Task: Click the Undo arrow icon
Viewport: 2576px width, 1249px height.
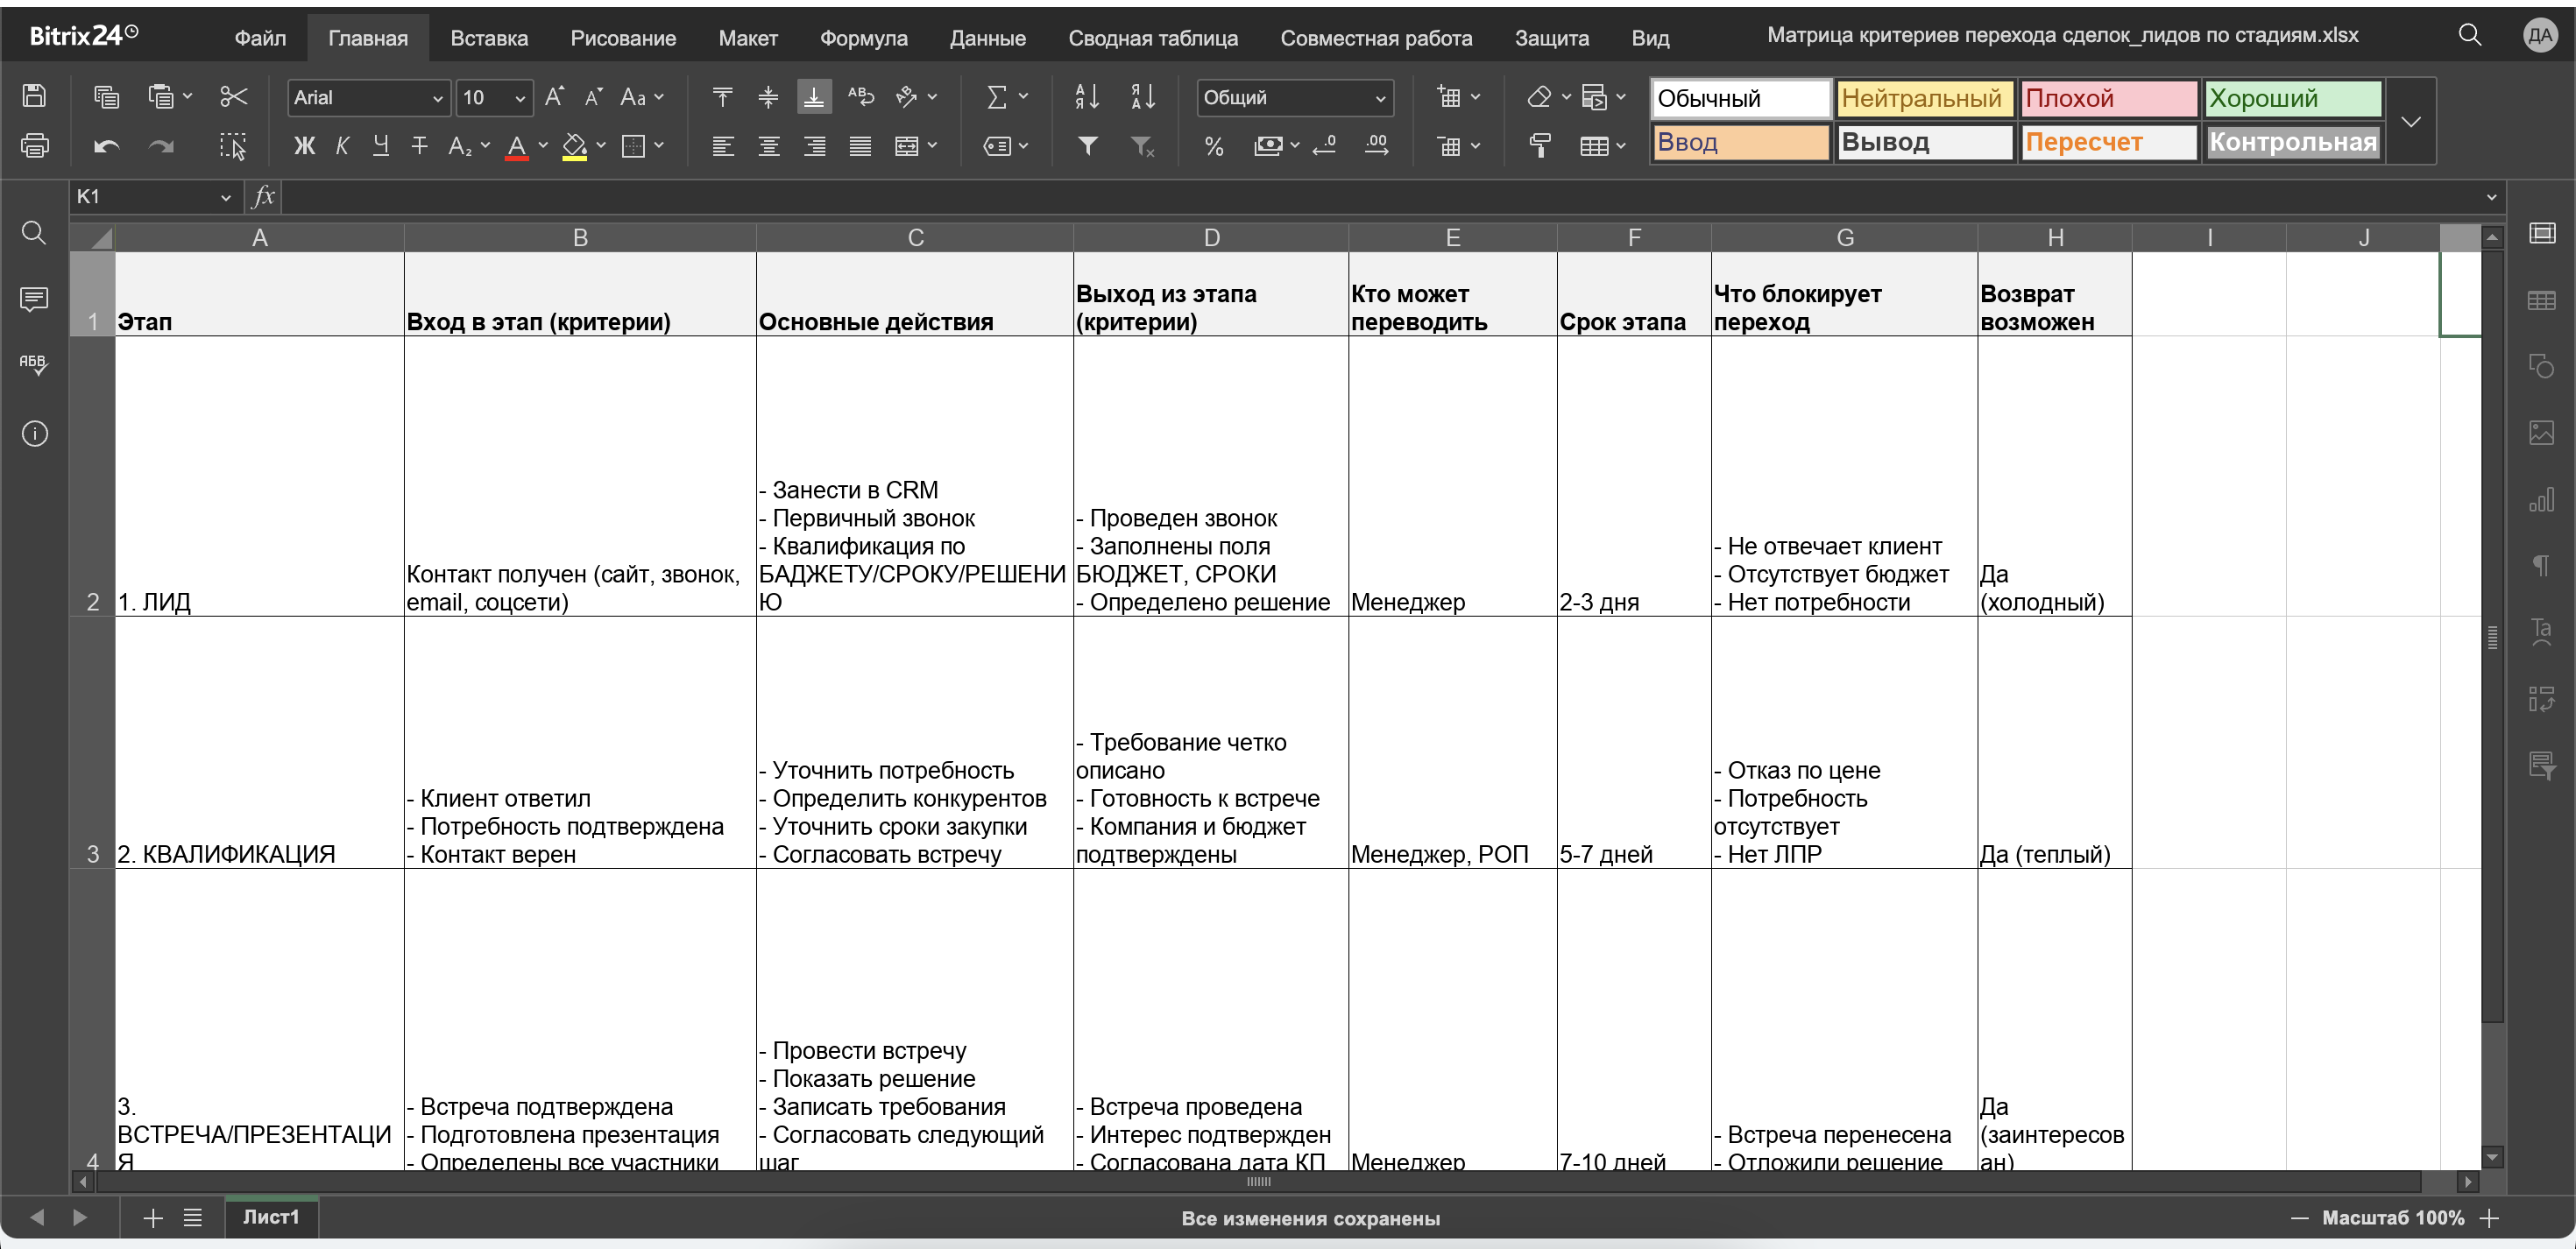Action: pyautogui.click(x=106, y=146)
